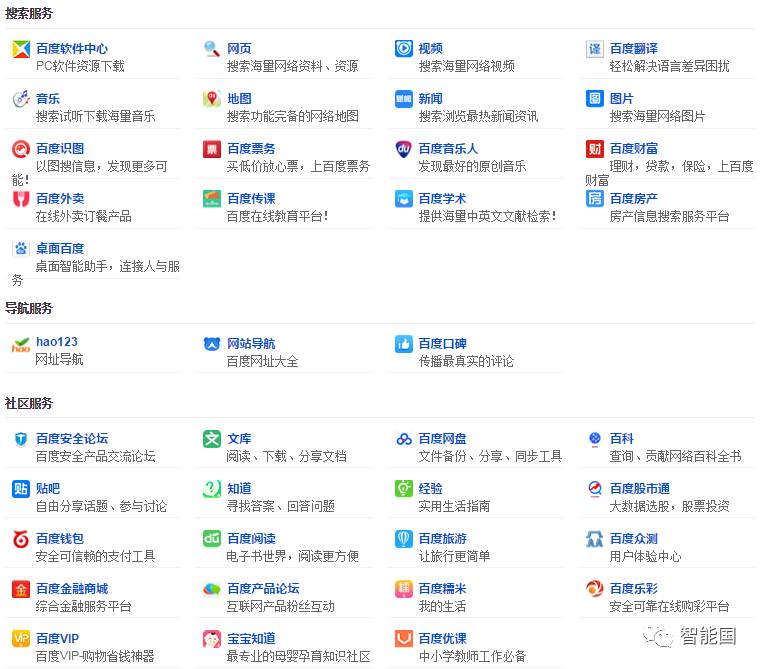Click the 图片 icon

(595, 99)
